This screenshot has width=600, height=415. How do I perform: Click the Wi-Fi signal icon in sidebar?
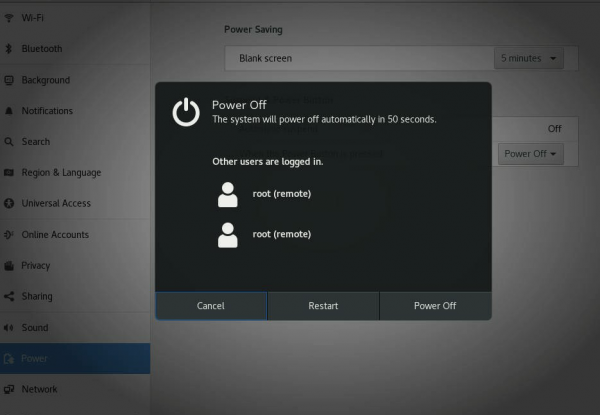click(9, 18)
